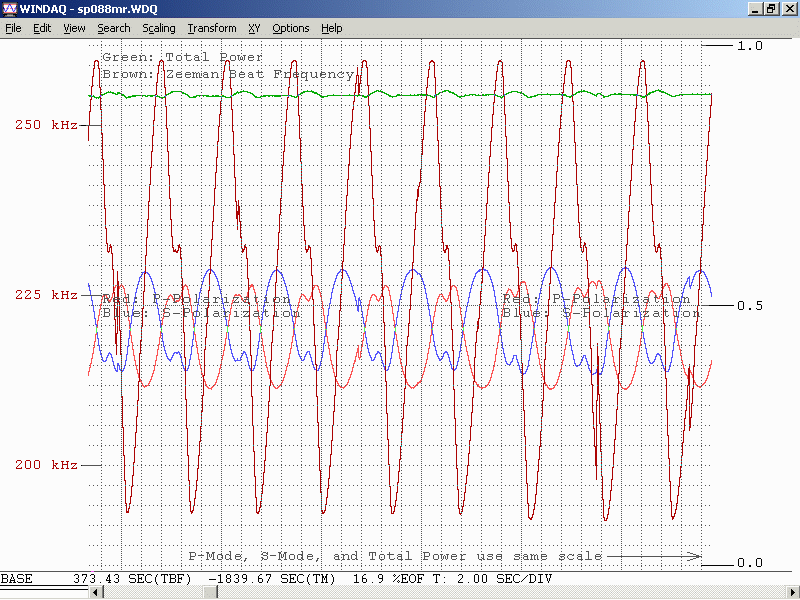Minimize the WinDaq window

[x=755, y=9]
